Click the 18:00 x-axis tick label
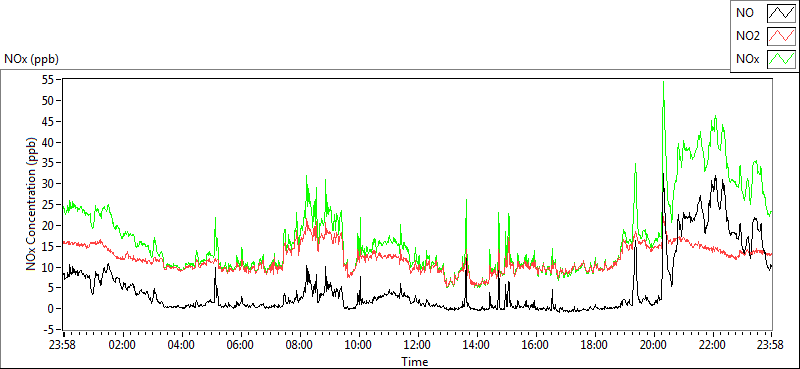The image size is (800, 369). coord(594,345)
